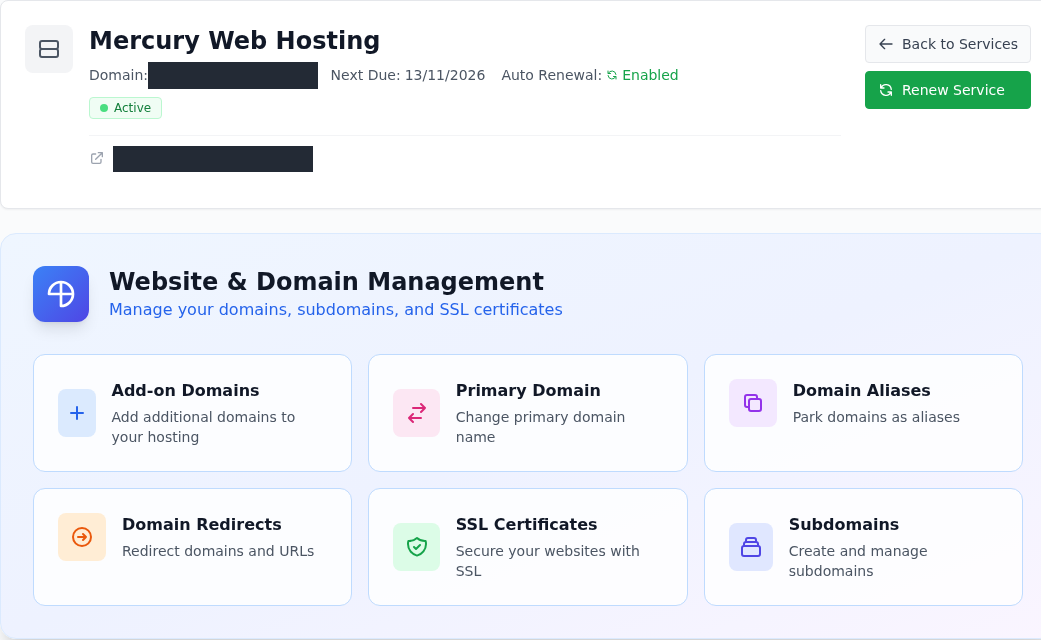This screenshot has height=640, width=1041.
Task: Open the Domain Redirects card
Action: [x=193, y=547]
